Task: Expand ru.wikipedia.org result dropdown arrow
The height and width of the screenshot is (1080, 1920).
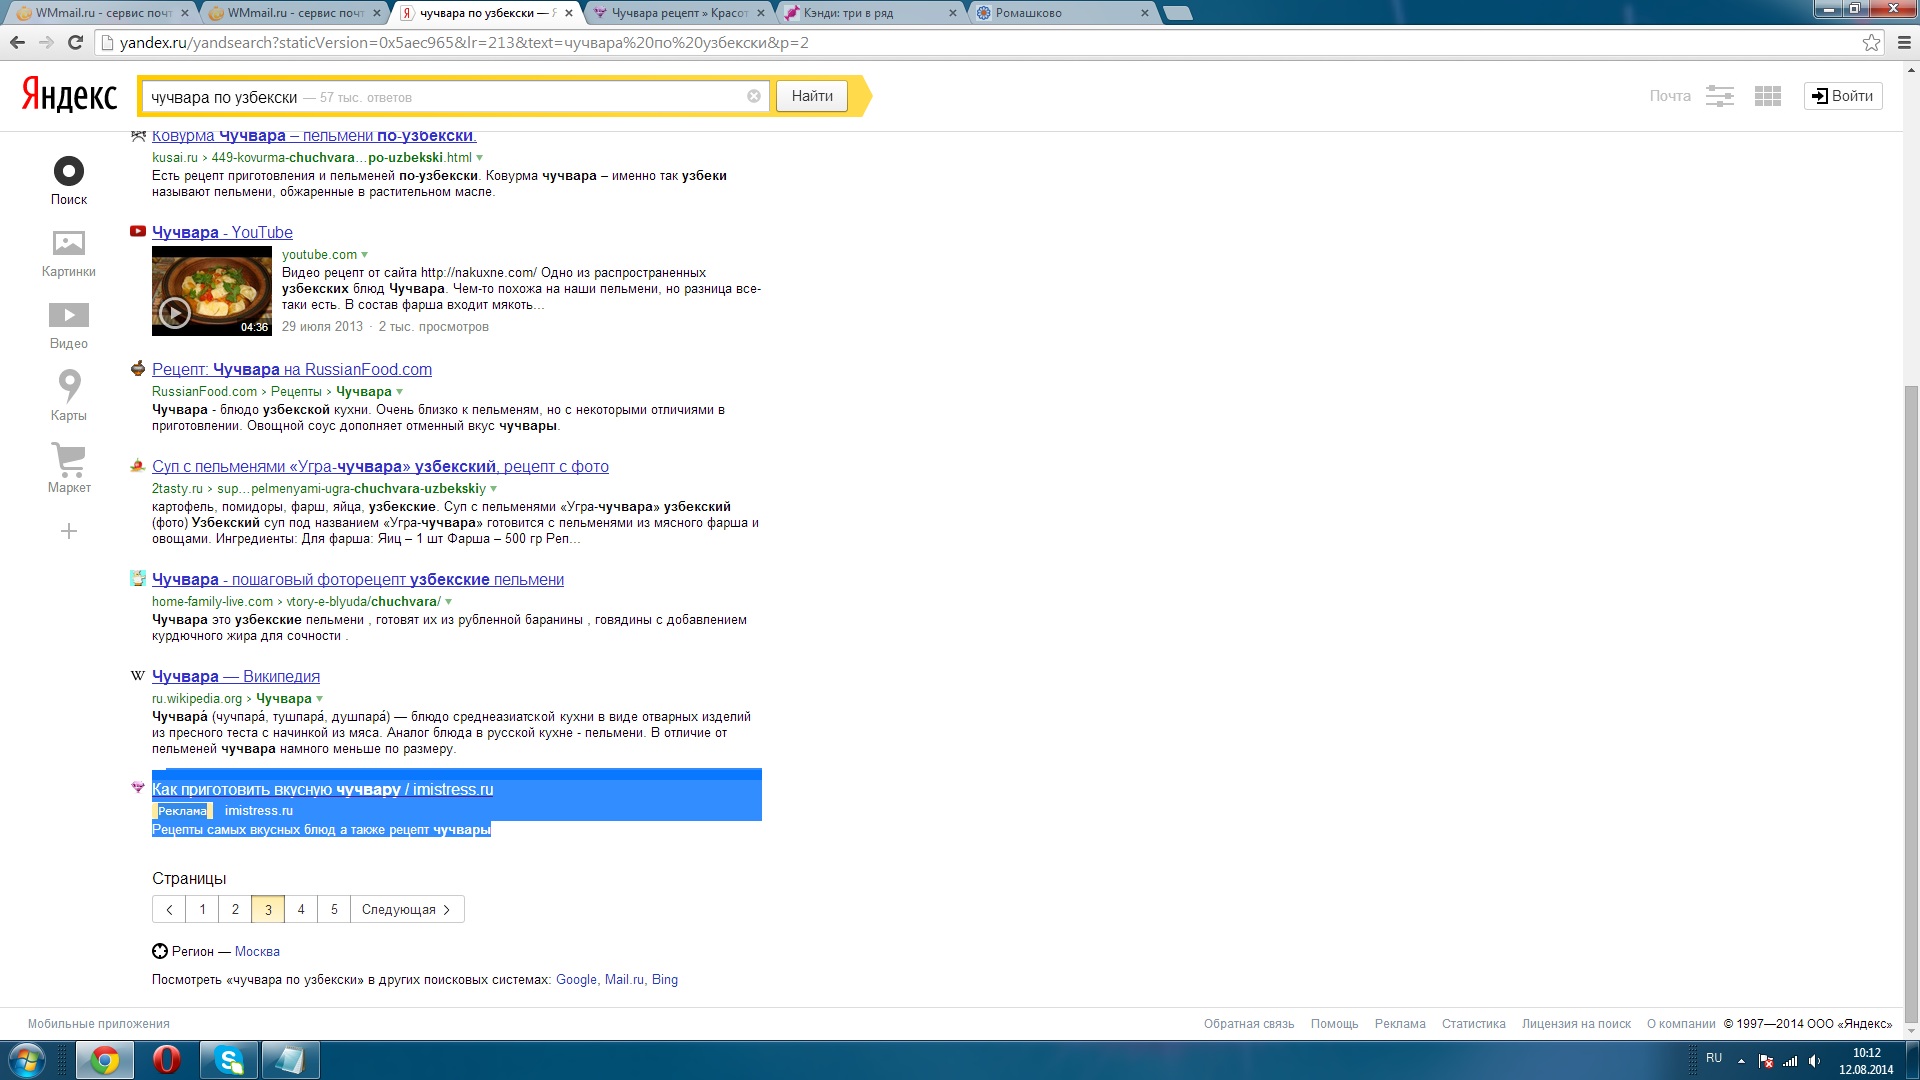Action: click(320, 699)
